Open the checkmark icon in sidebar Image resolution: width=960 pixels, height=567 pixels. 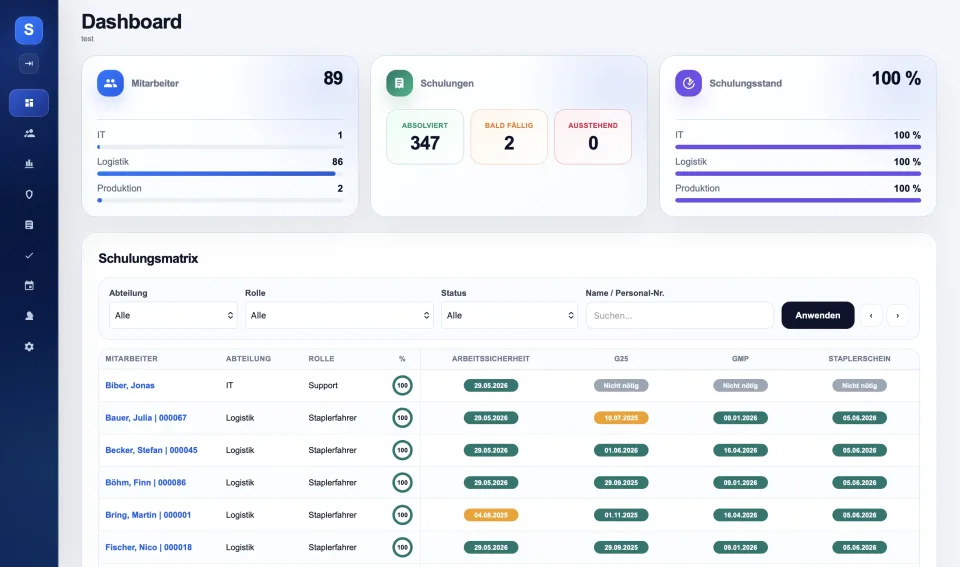point(29,255)
